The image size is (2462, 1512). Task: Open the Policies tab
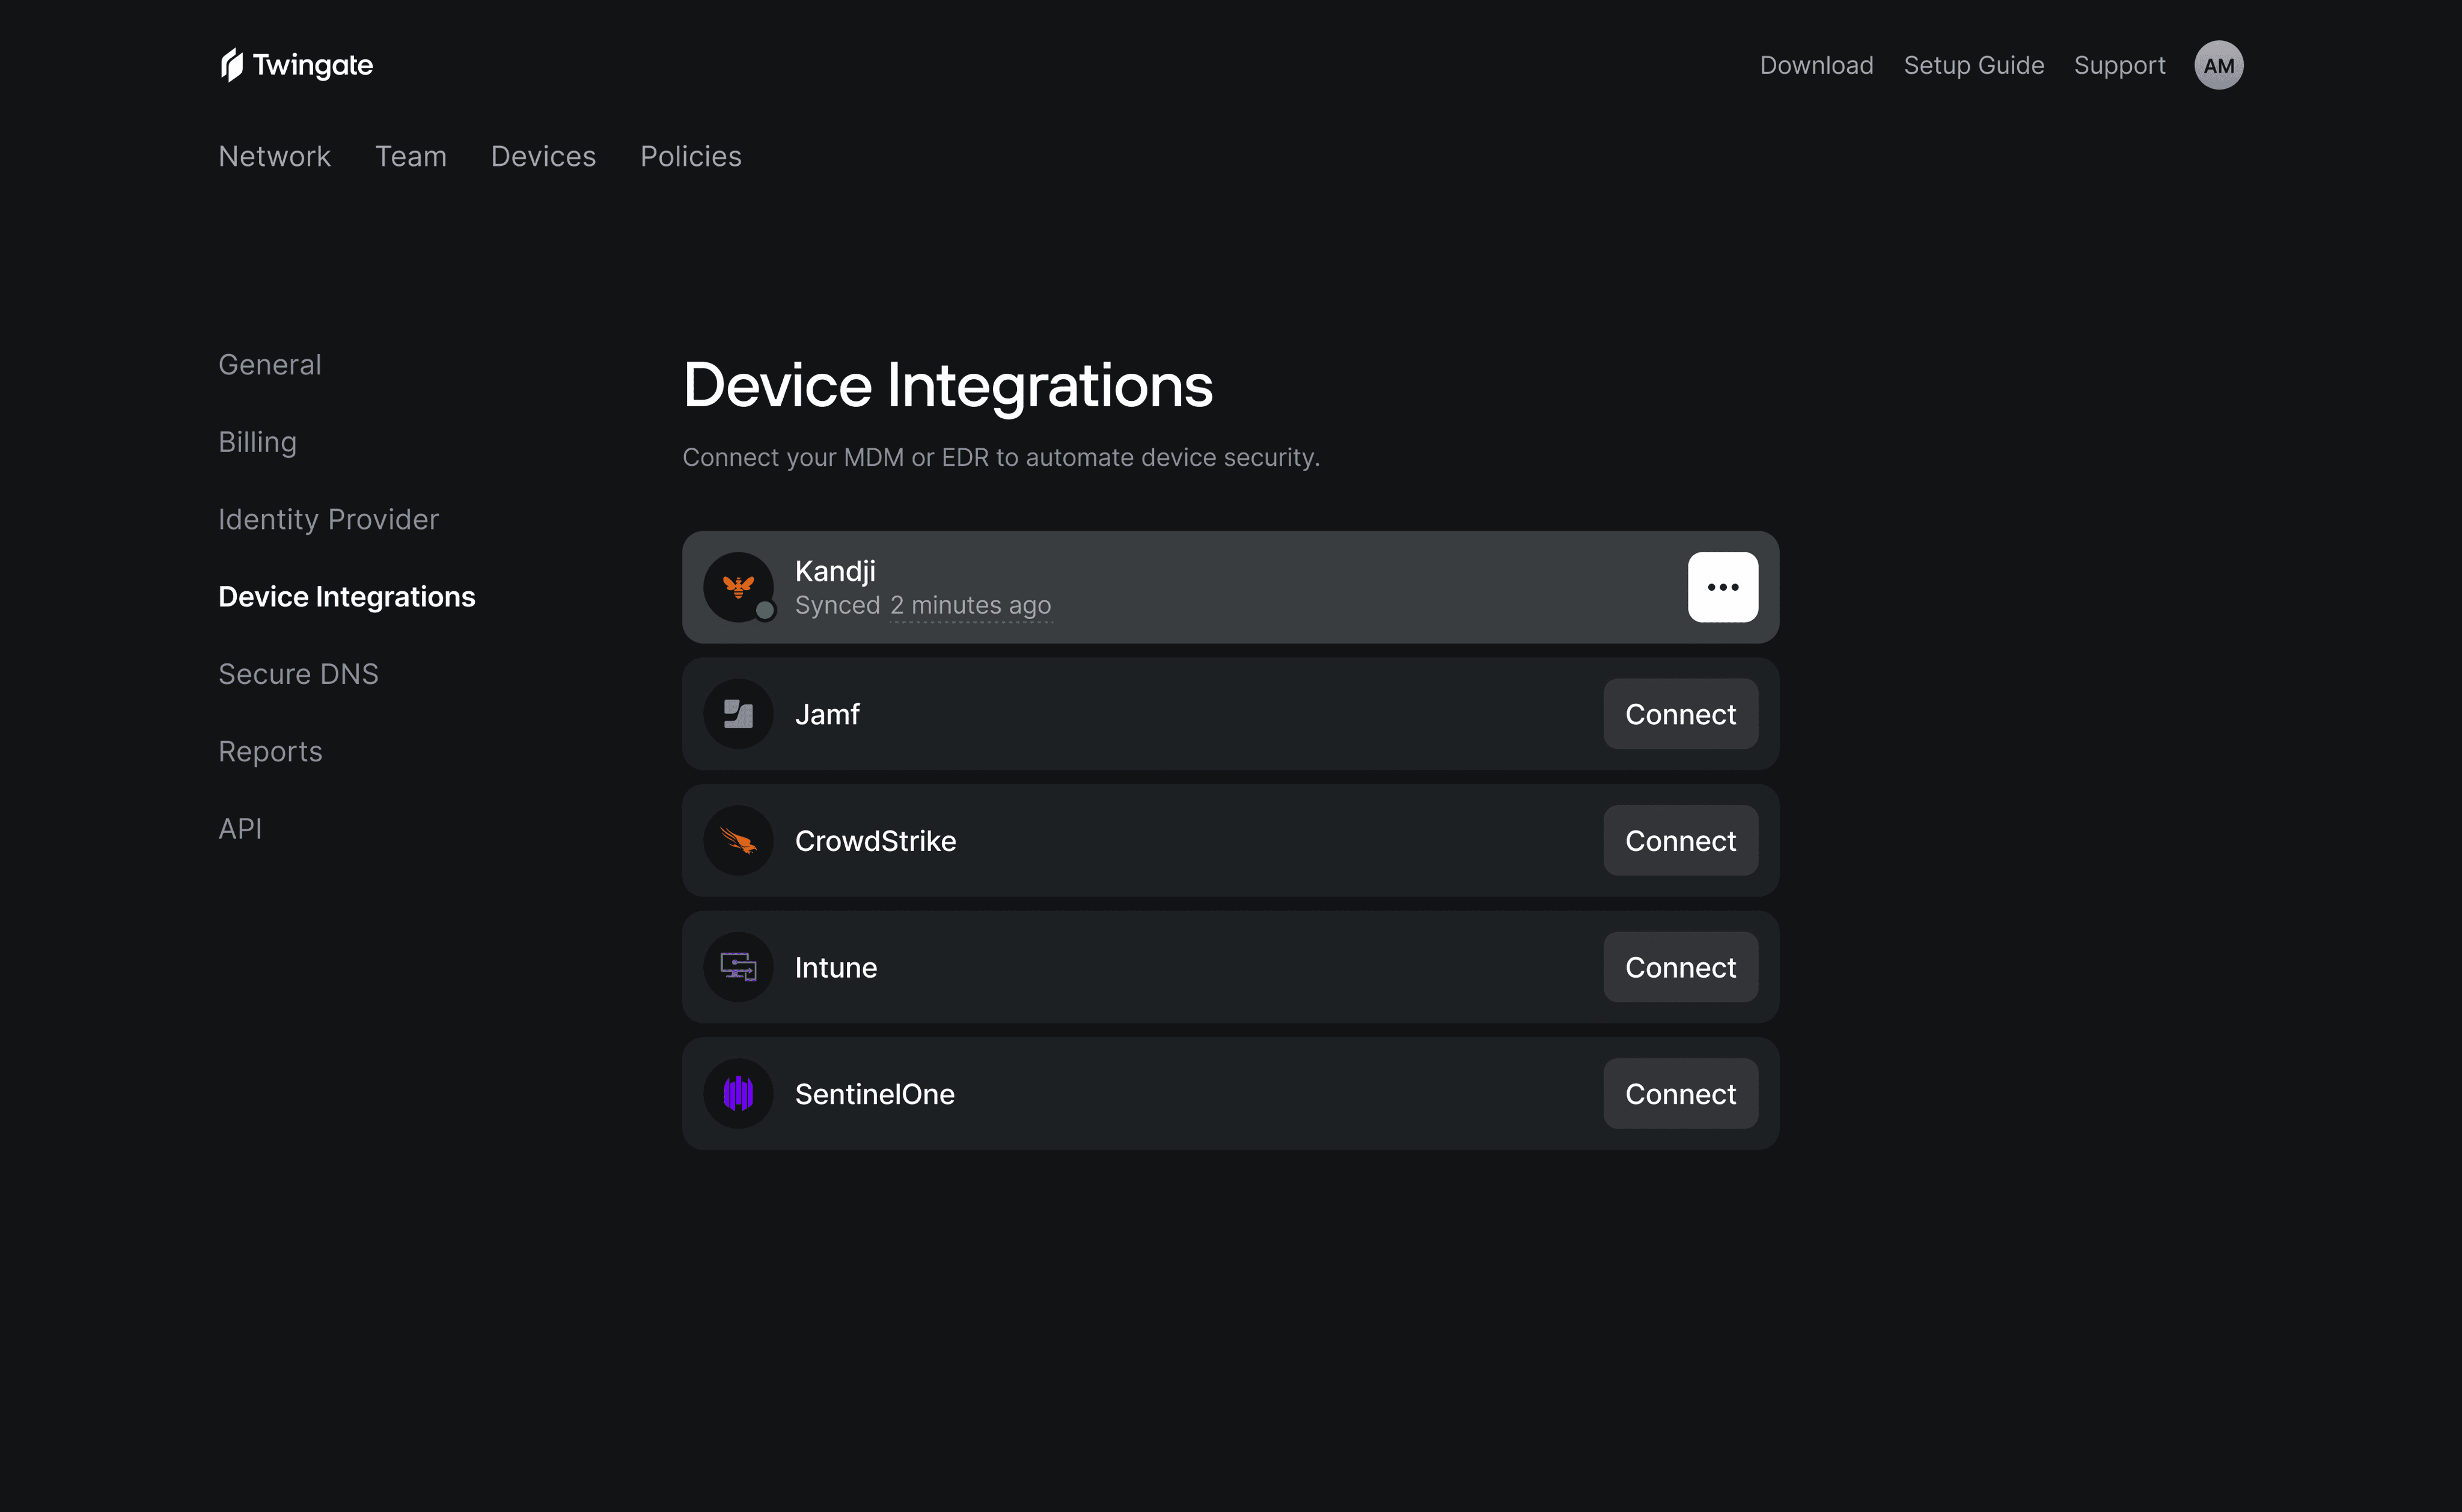pos(691,156)
